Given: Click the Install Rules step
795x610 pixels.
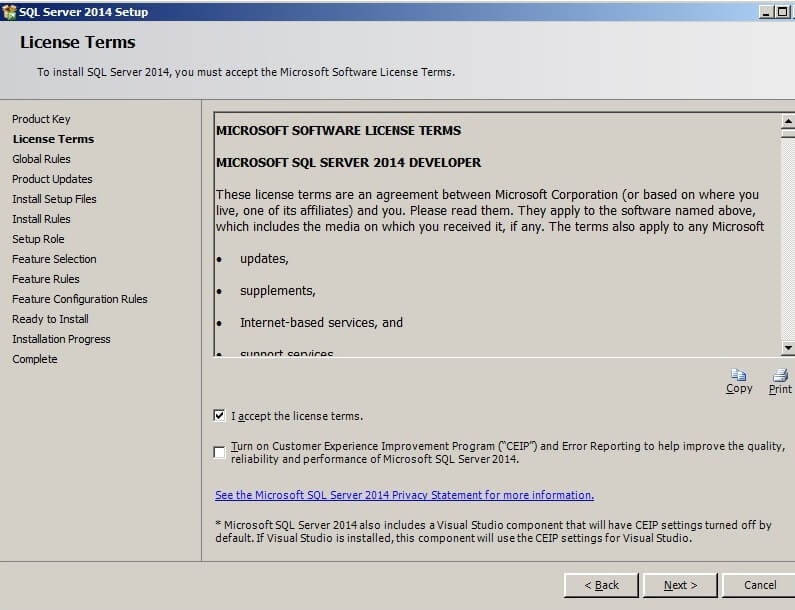Looking at the screenshot, I should (x=41, y=219).
